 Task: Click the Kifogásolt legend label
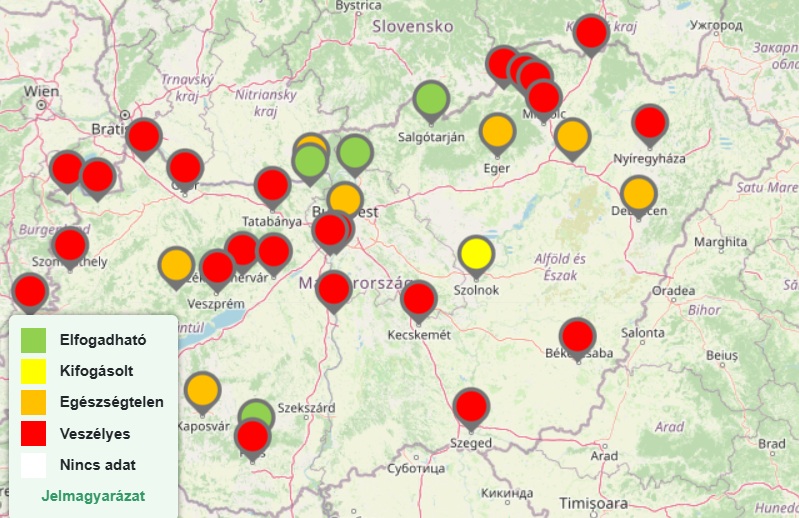[x=96, y=371]
